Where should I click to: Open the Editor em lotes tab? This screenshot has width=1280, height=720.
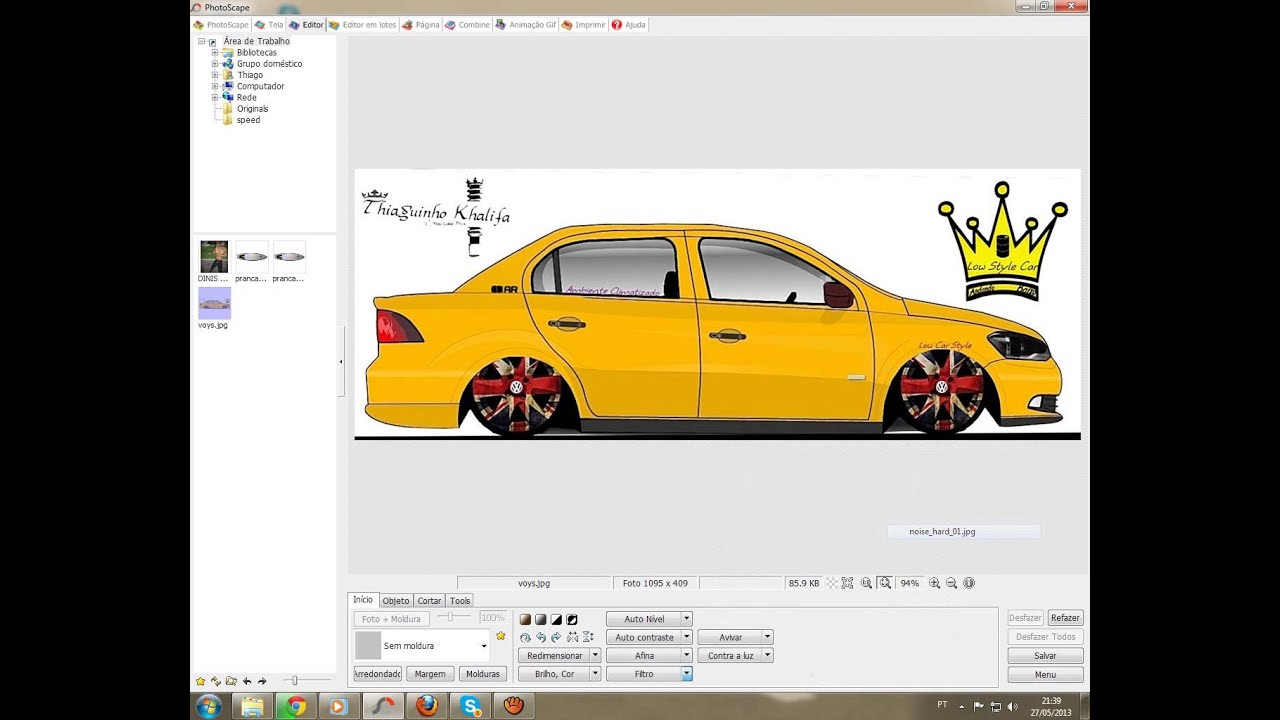(x=362, y=24)
